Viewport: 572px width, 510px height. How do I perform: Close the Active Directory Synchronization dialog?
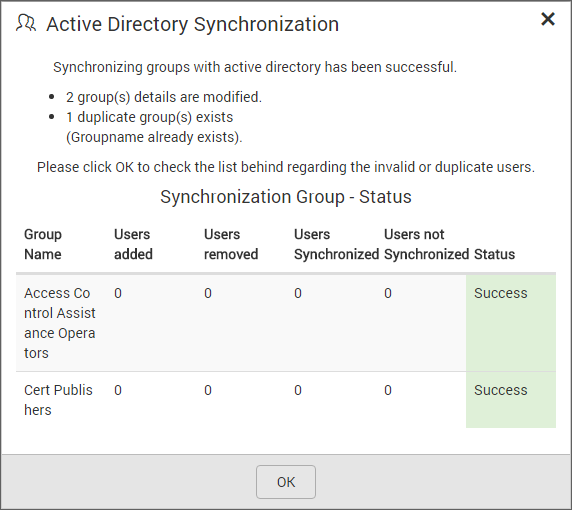(548, 19)
